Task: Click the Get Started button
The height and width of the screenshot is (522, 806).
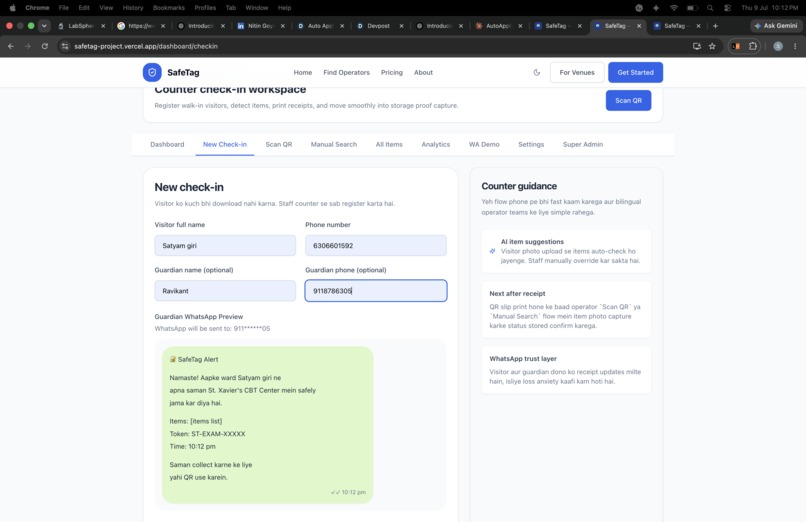Action: (635, 72)
